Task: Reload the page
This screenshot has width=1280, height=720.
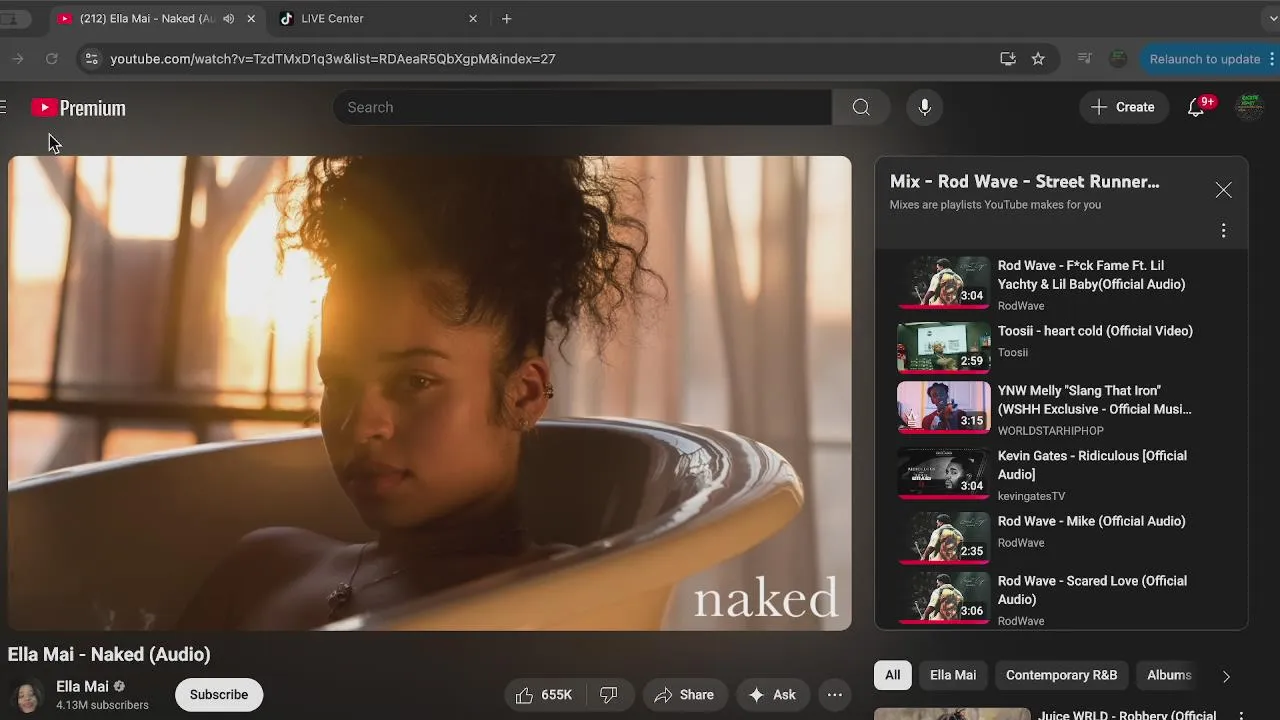Action: click(x=52, y=59)
